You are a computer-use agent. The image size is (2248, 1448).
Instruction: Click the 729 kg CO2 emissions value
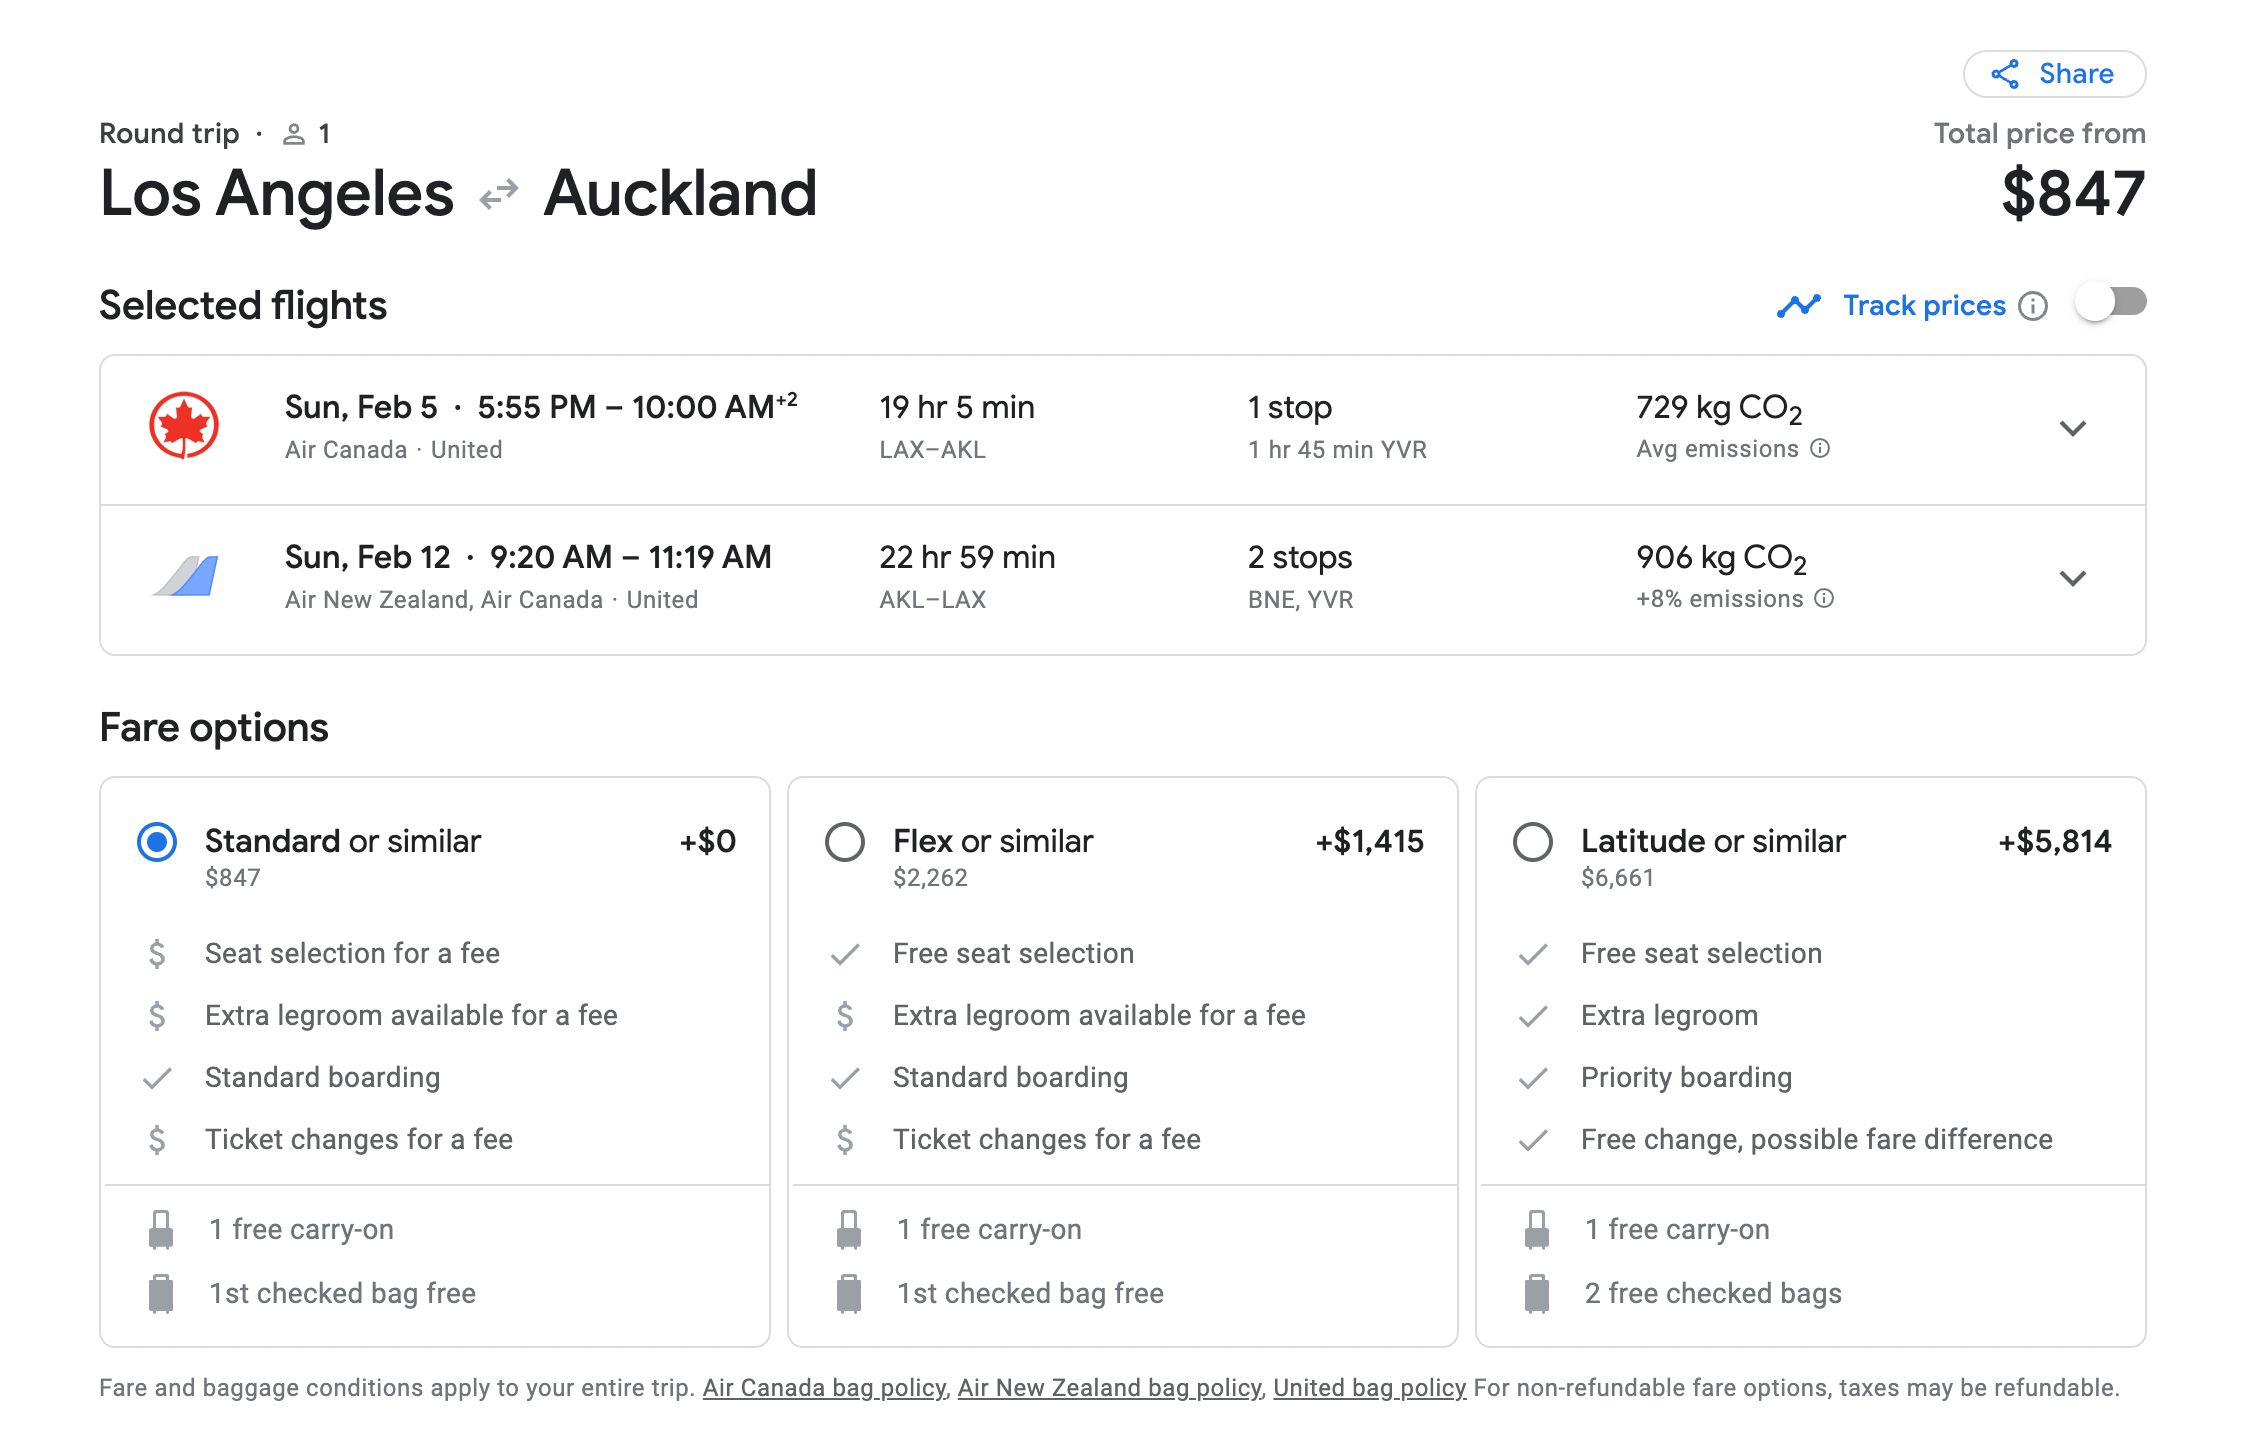(x=1719, y=408)
